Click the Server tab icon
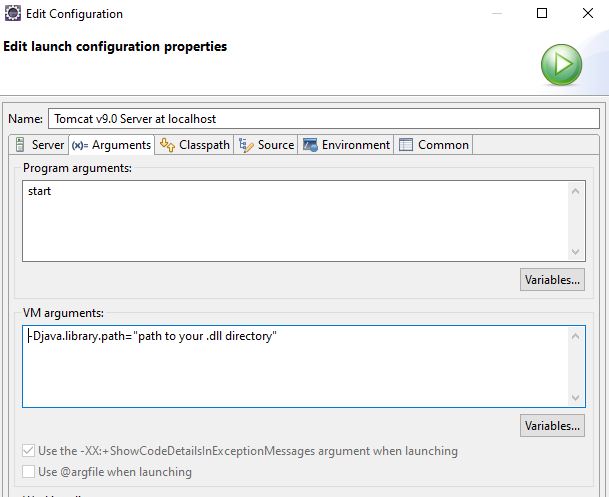 tap(20, 144)
